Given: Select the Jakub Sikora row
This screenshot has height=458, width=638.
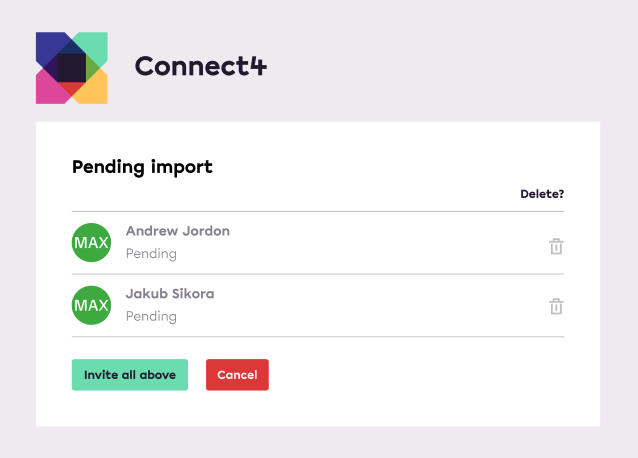Looking at the screenshot, I should [318, 305].
